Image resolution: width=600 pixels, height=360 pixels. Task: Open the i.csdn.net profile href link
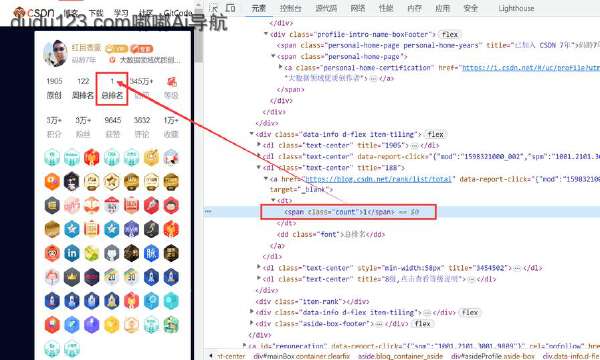[x=531, y=68]
